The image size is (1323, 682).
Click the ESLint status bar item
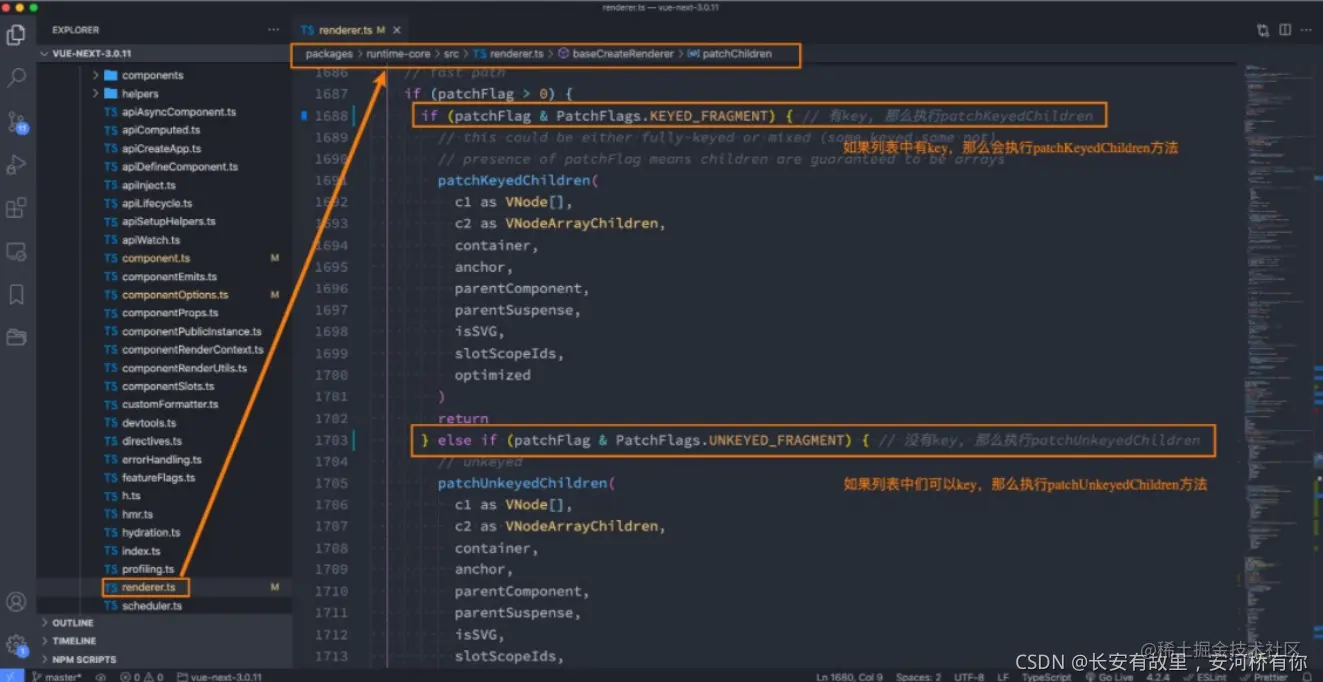[1204, 677]
